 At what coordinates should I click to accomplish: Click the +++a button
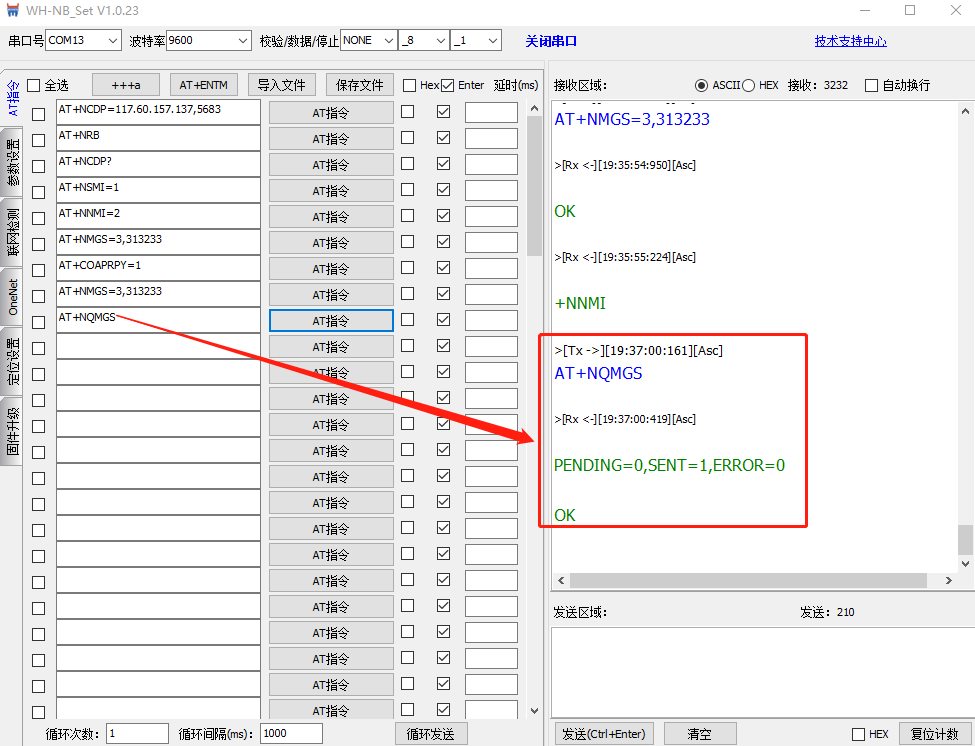(x=126, y=85)
